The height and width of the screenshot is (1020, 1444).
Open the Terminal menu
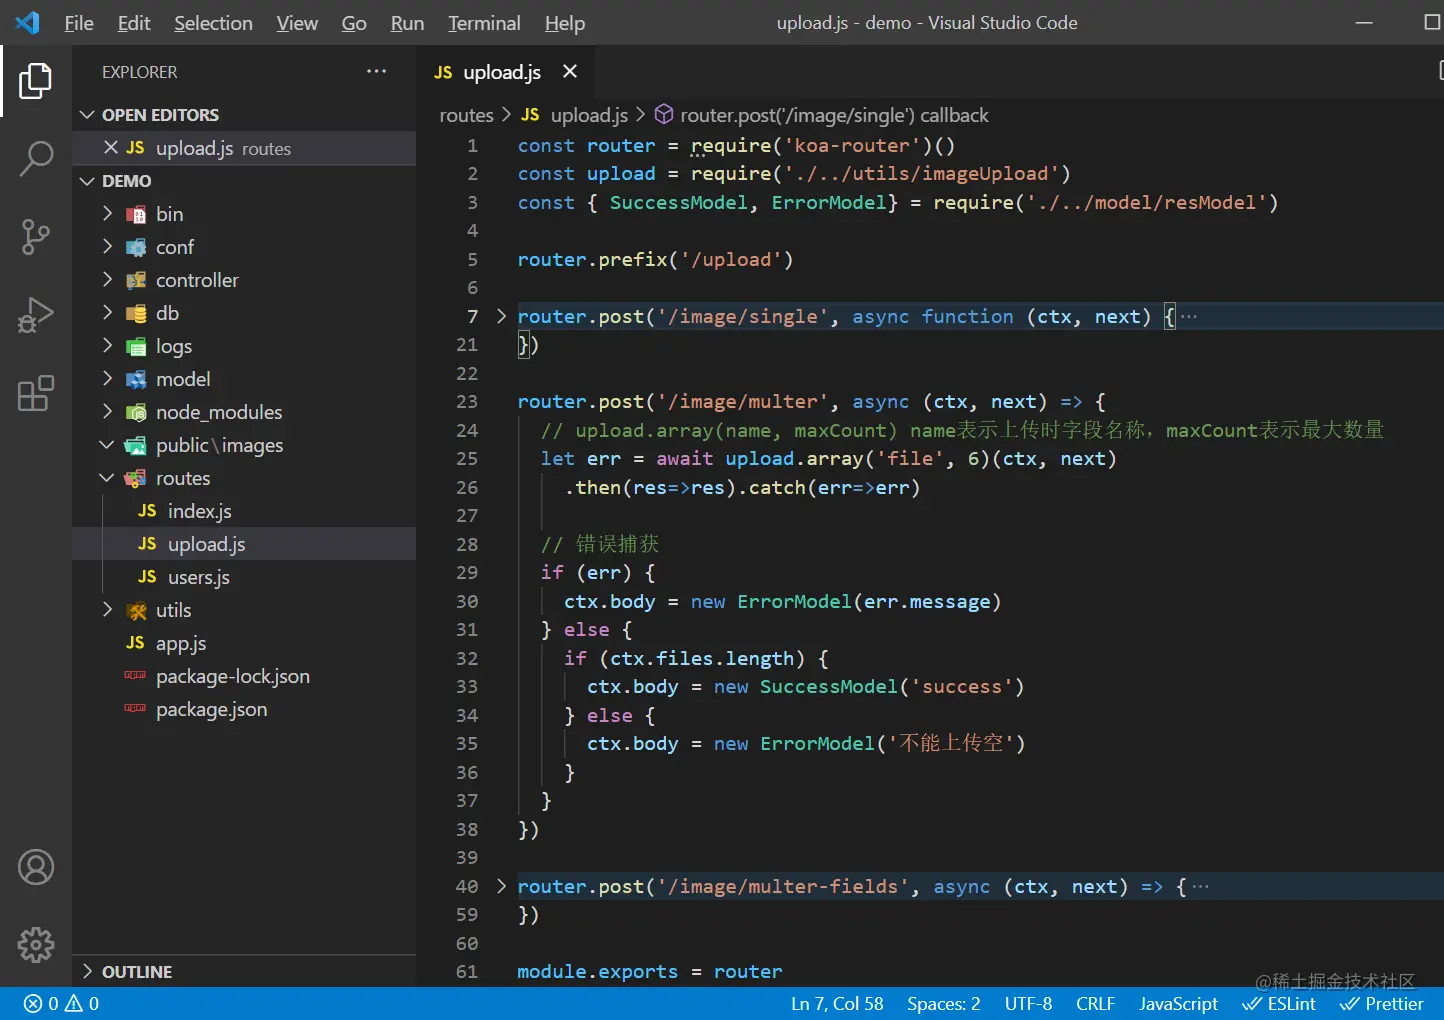pyautogui.click(x=483, y=23)
